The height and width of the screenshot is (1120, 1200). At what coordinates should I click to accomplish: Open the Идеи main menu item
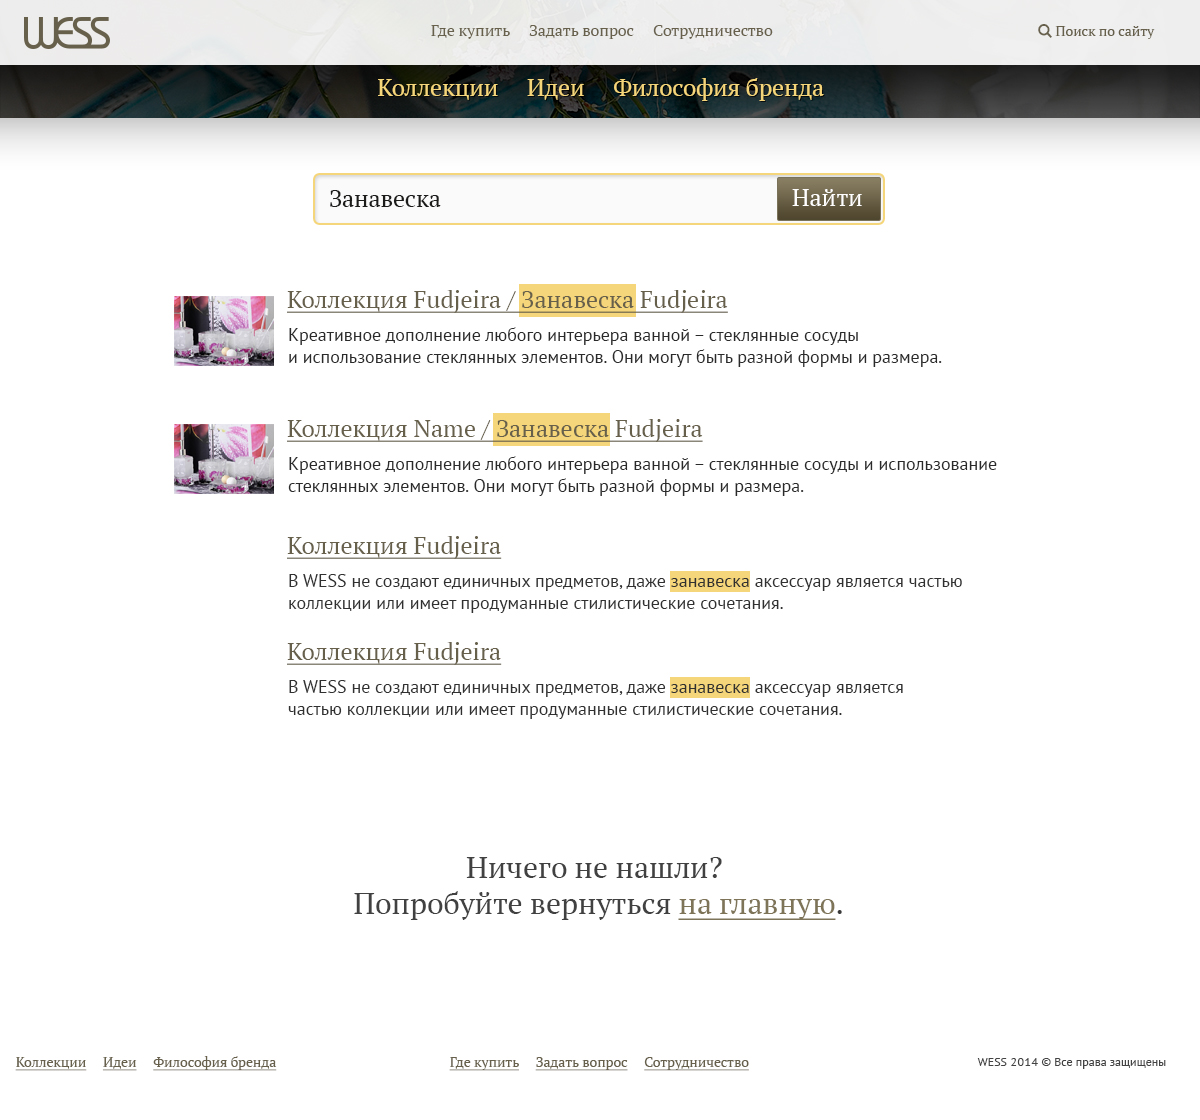click(555, 88)
